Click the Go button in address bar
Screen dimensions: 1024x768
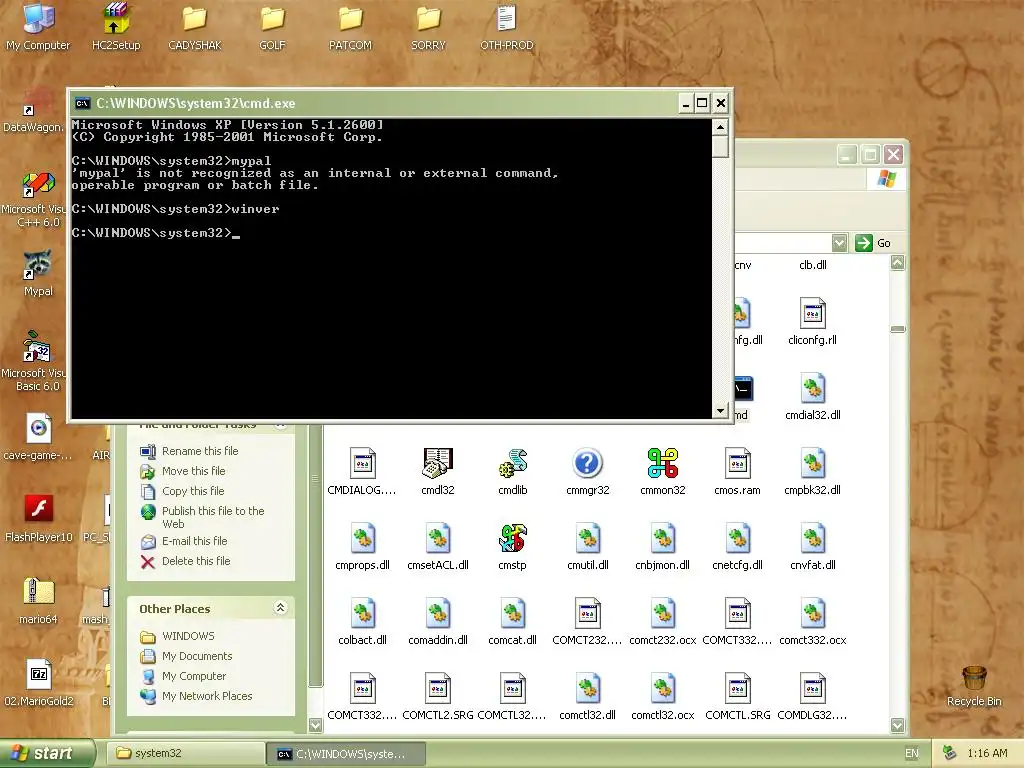pos(873,243)
